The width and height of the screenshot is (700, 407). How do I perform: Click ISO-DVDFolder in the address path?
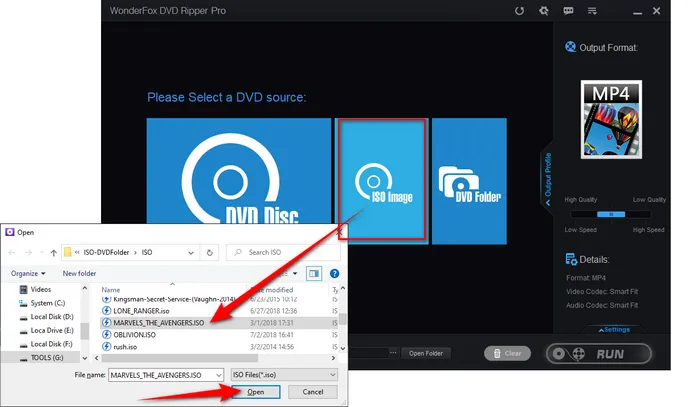106,253
